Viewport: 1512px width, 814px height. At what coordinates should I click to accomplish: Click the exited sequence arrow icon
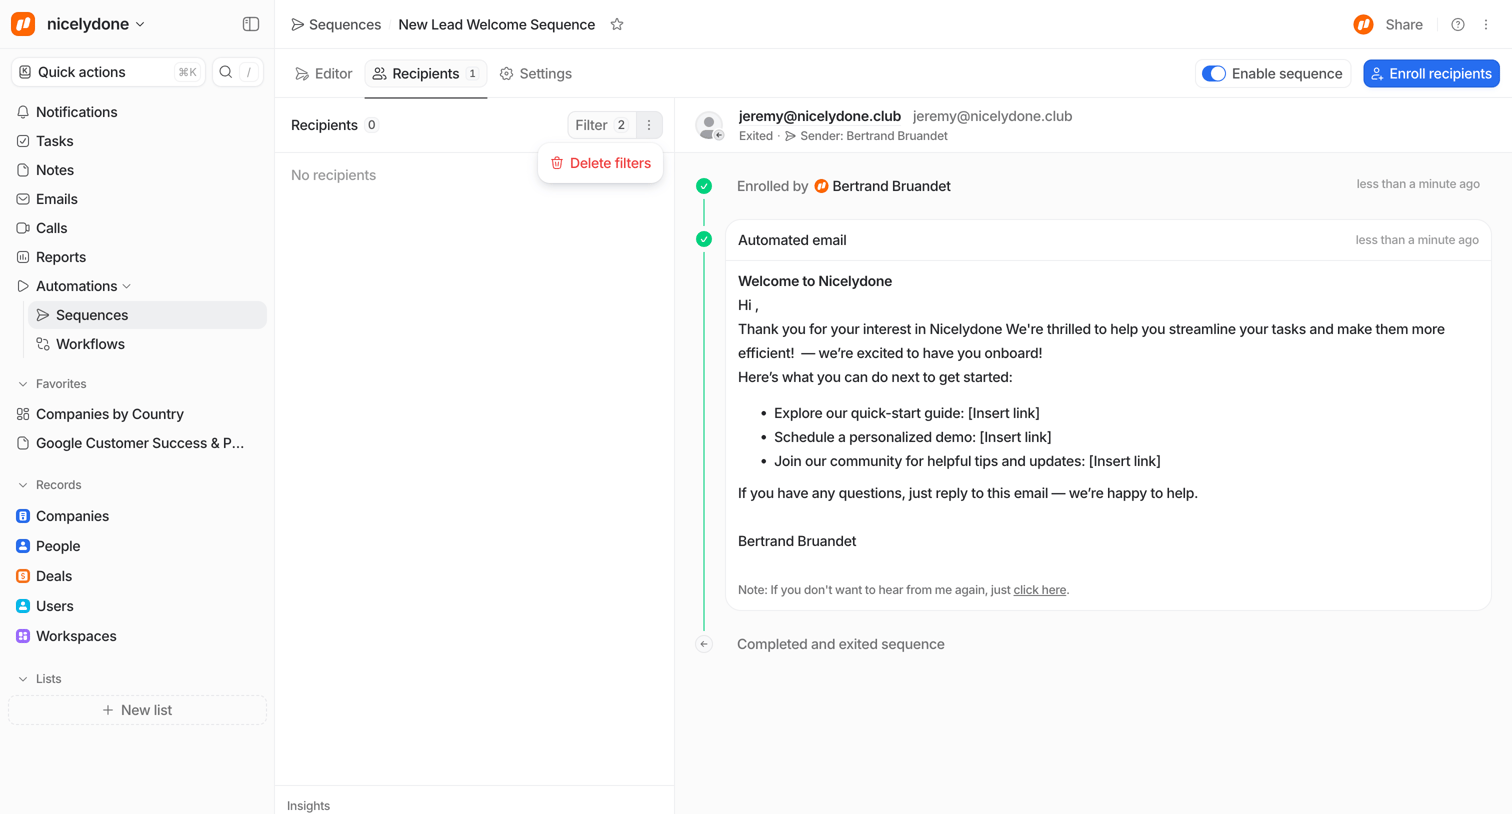coord(704,644)
